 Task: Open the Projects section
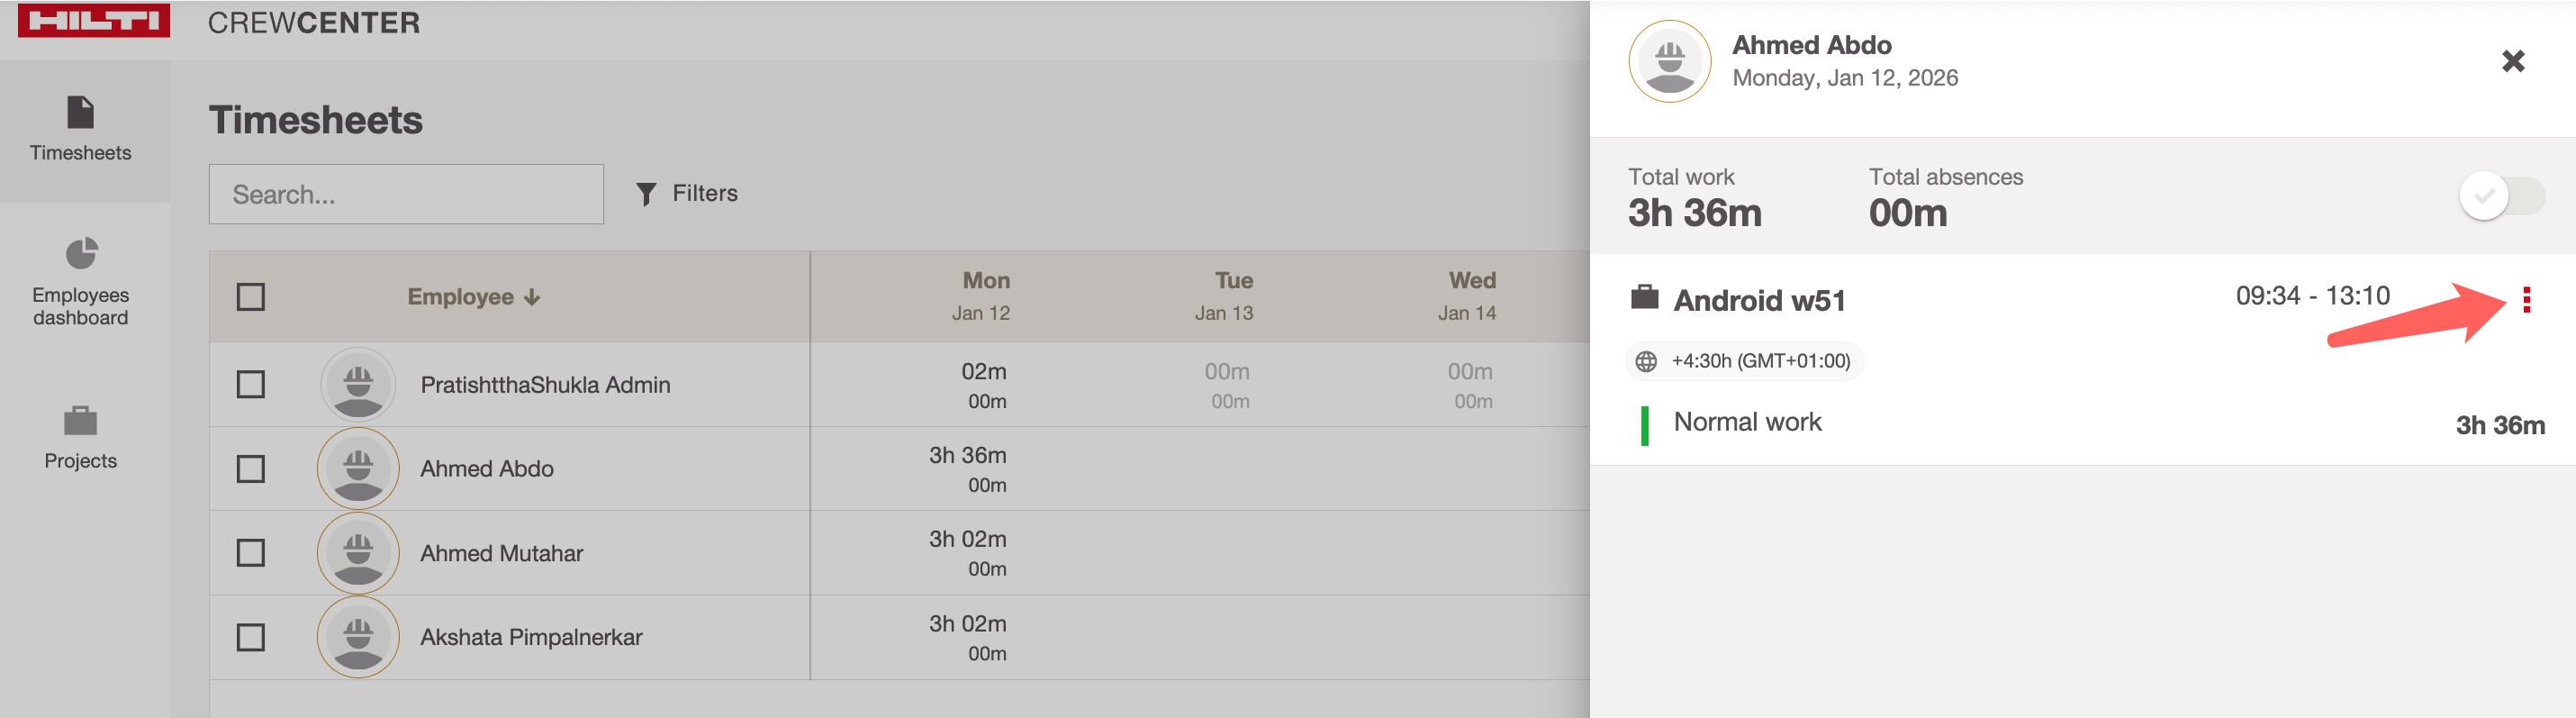80,437
